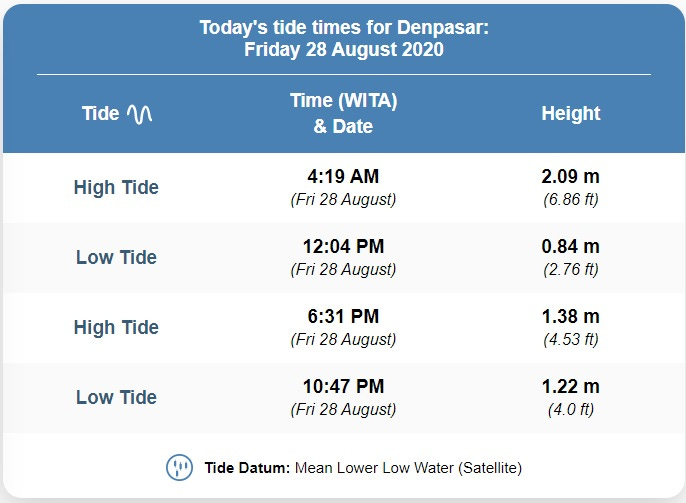Click the 12:04 PM time entry

coord(343,246)
